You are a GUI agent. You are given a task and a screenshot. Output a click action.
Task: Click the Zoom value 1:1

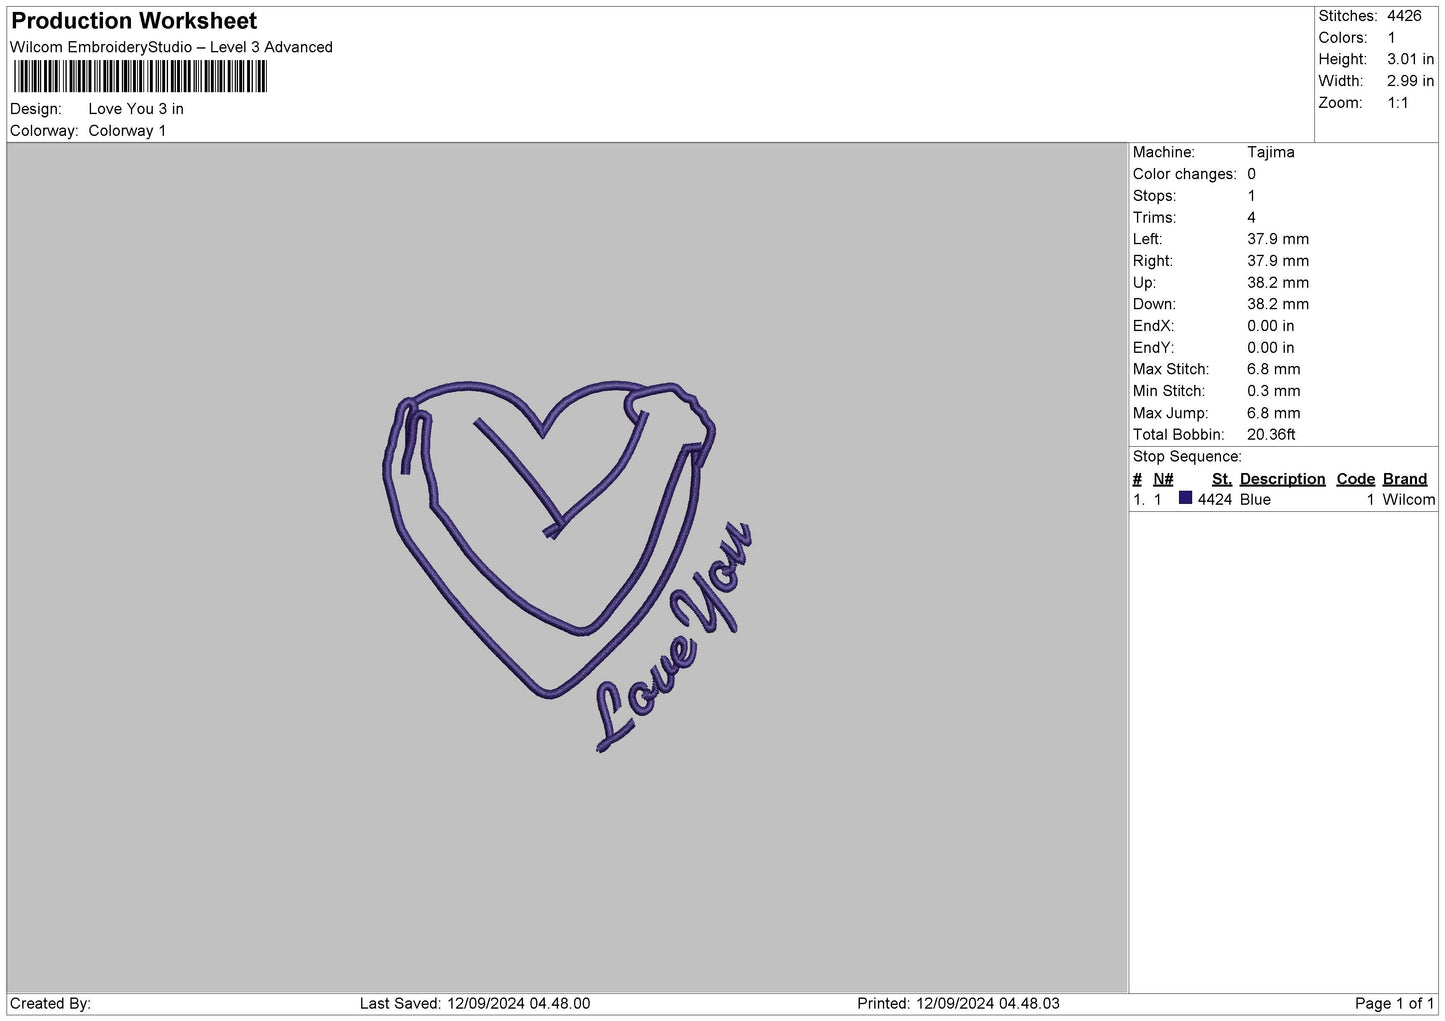coord(1397,103)
